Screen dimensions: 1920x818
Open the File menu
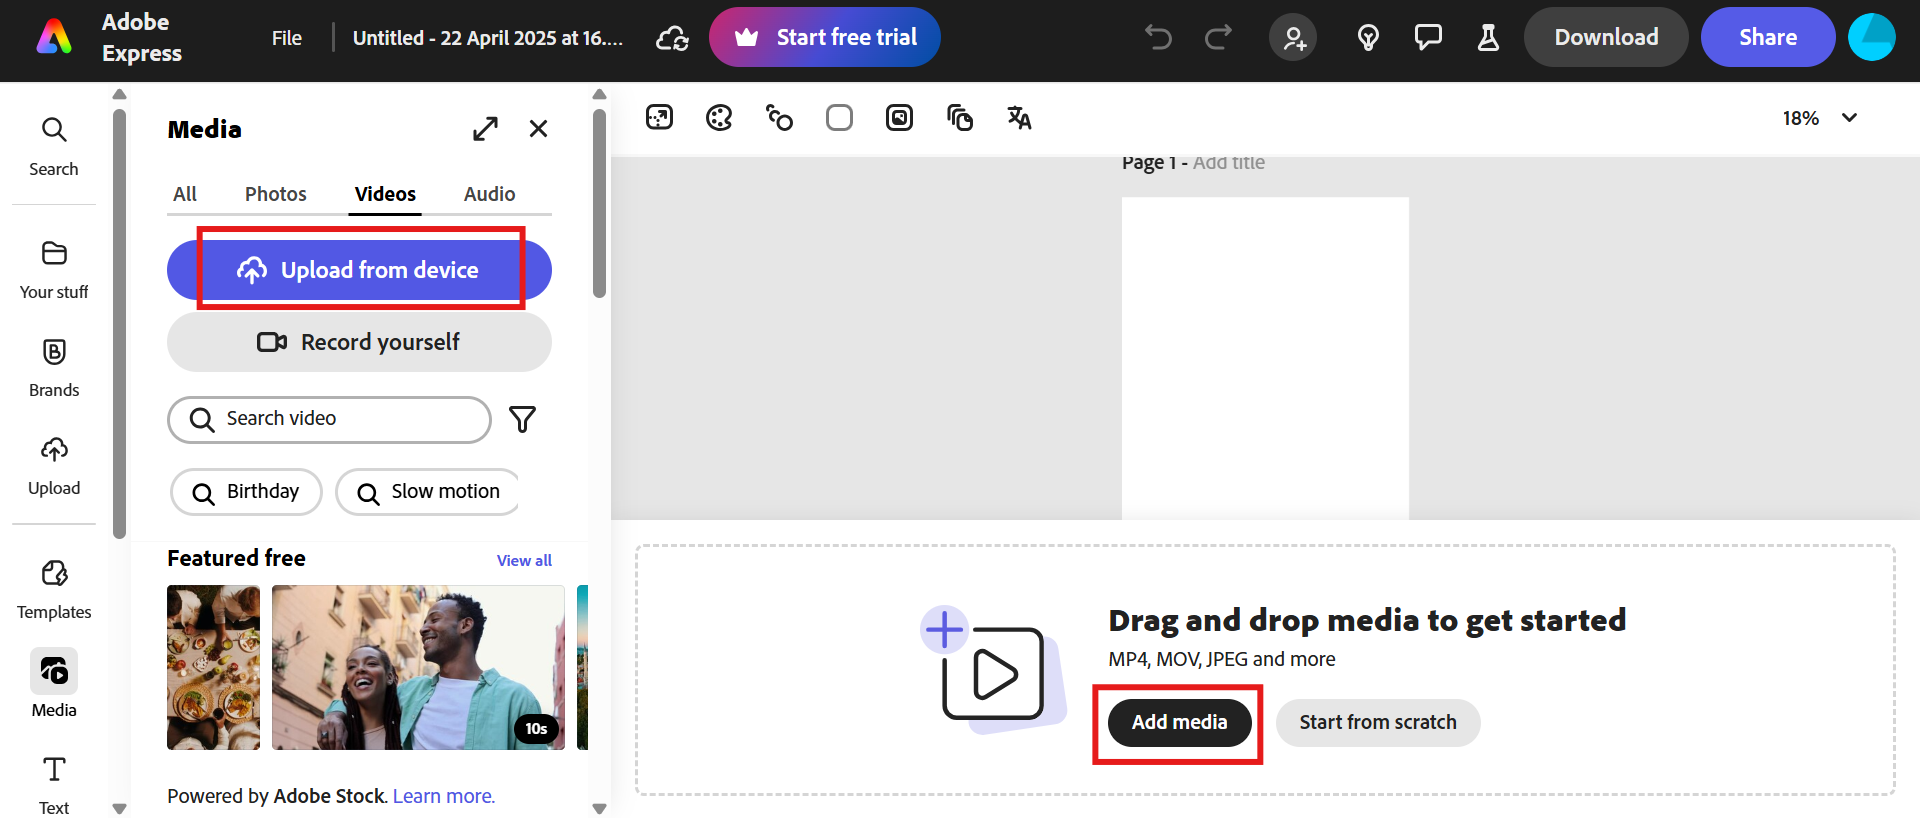[x=287, y=38]
